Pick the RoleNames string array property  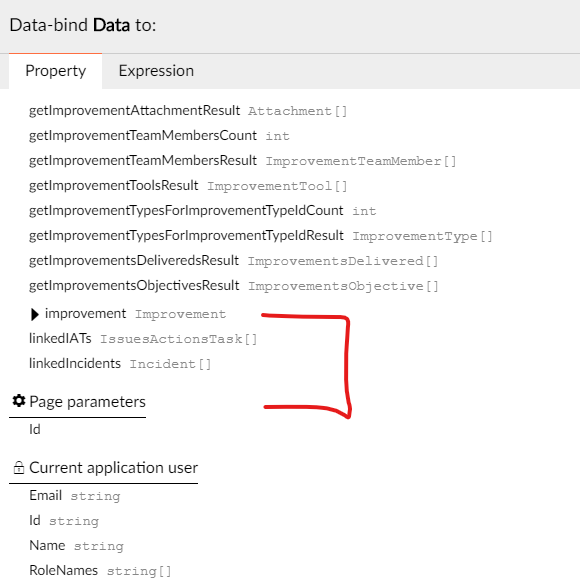[100, 571]
